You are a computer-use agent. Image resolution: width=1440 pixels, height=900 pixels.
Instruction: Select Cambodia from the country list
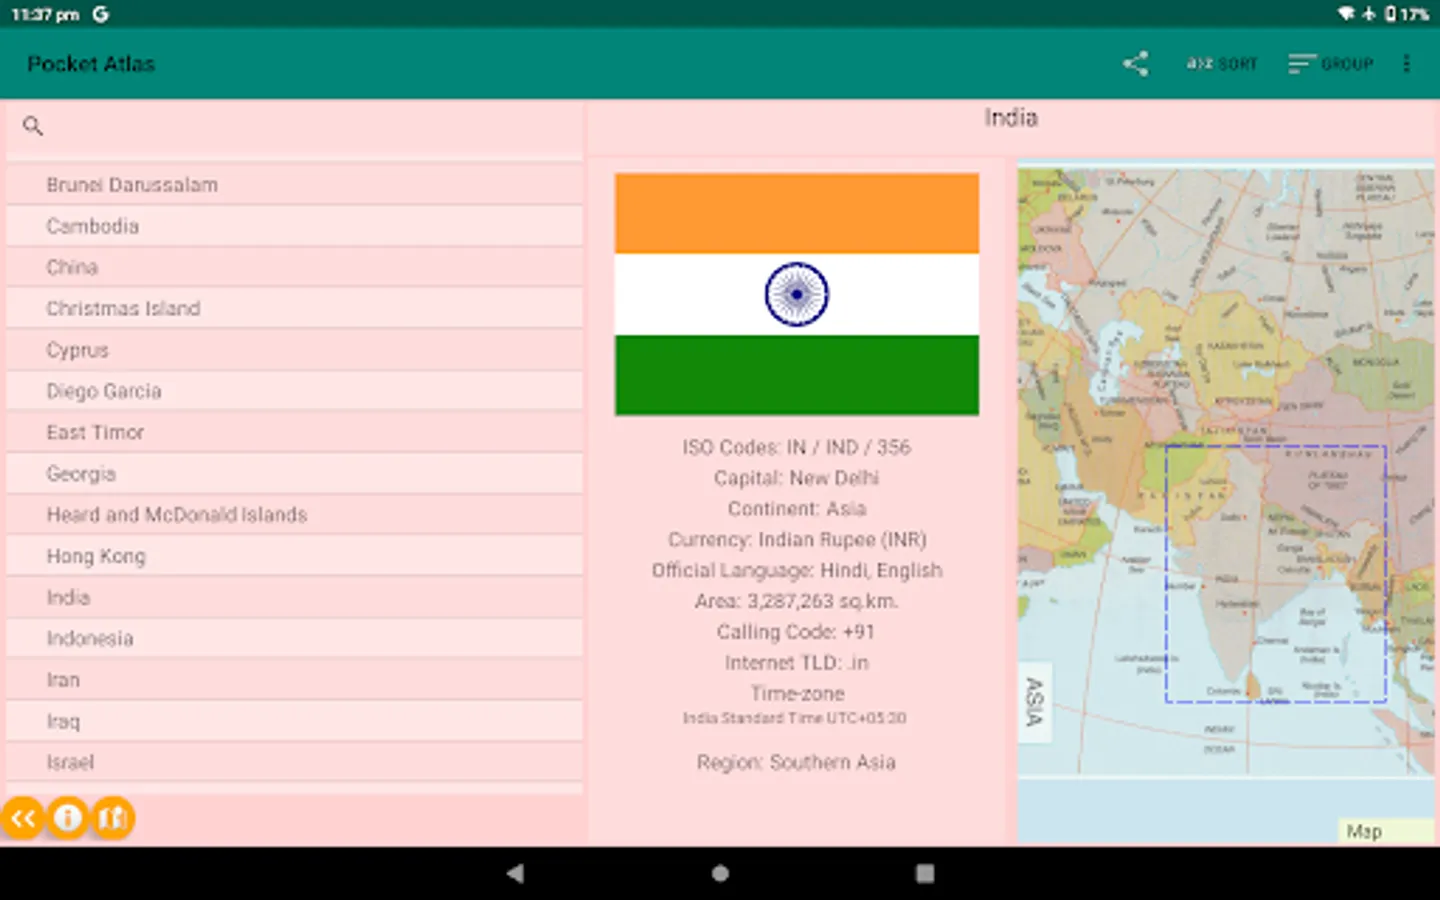click(x=295, y=226)
